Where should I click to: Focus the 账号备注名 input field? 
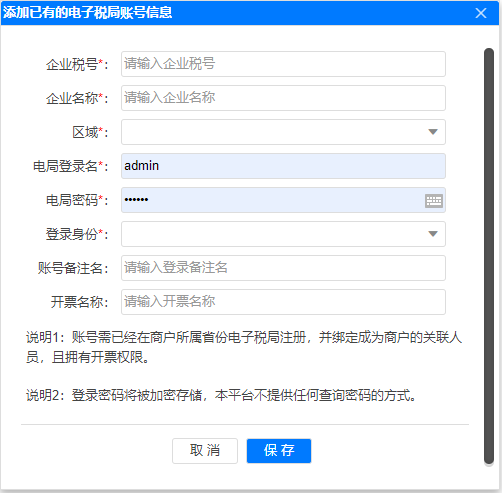pyautogui.click(x=283, y=268)
